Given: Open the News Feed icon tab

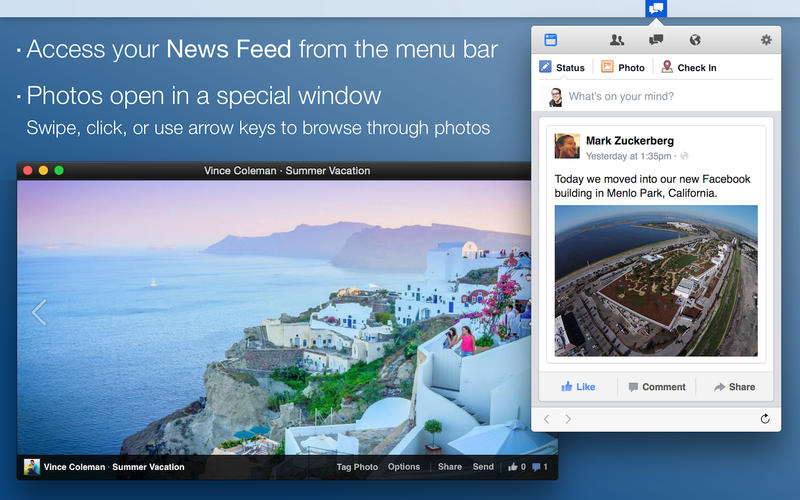Looking at the screenshot, I should [x=551, y=40].
